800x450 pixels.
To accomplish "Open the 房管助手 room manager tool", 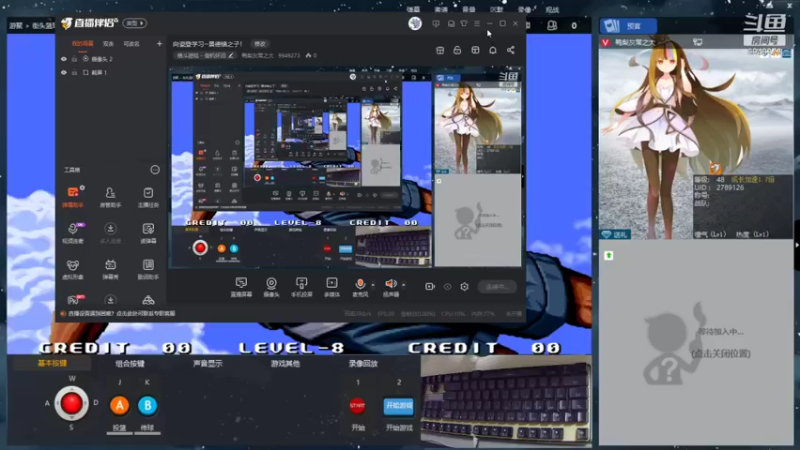I will [110, 196].
